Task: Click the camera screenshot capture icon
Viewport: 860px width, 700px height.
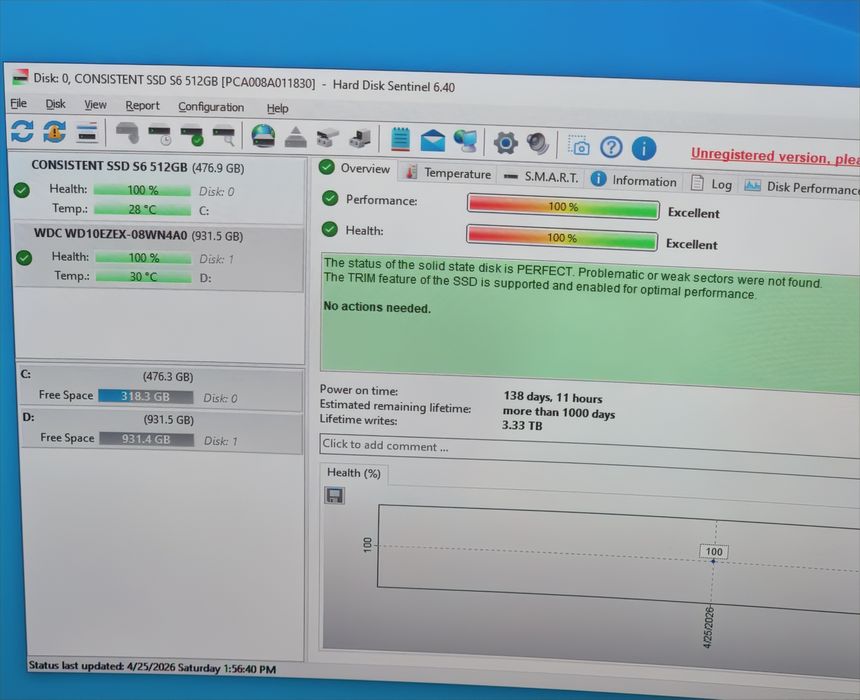Action: (x=579, y=145)
